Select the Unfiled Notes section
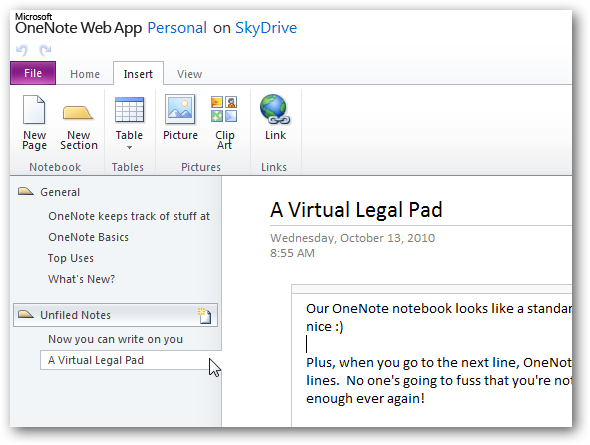590x445 pixels. [115, 315]
